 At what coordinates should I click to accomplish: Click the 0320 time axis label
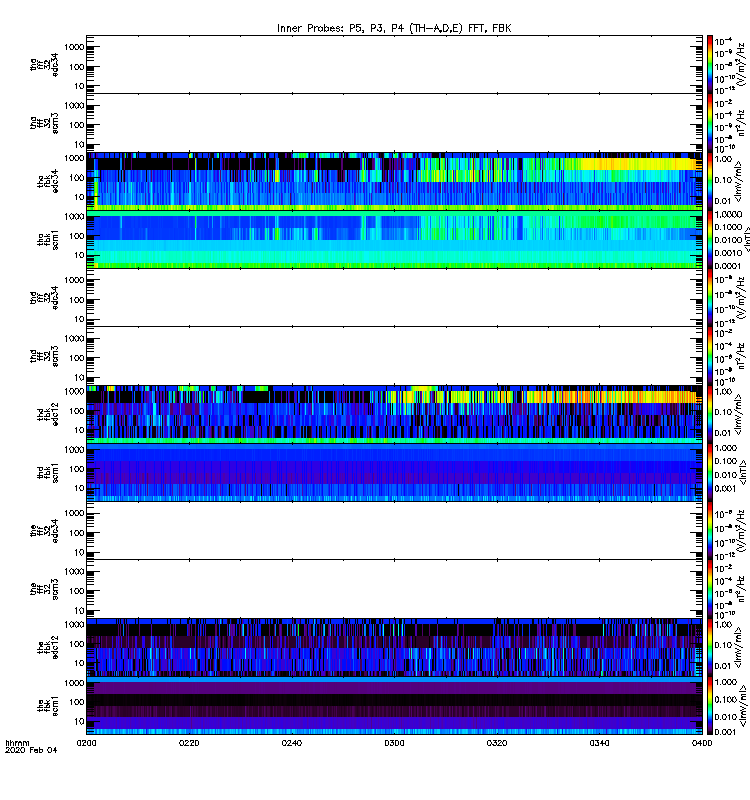pyautogui.click(x=496, y=743)
